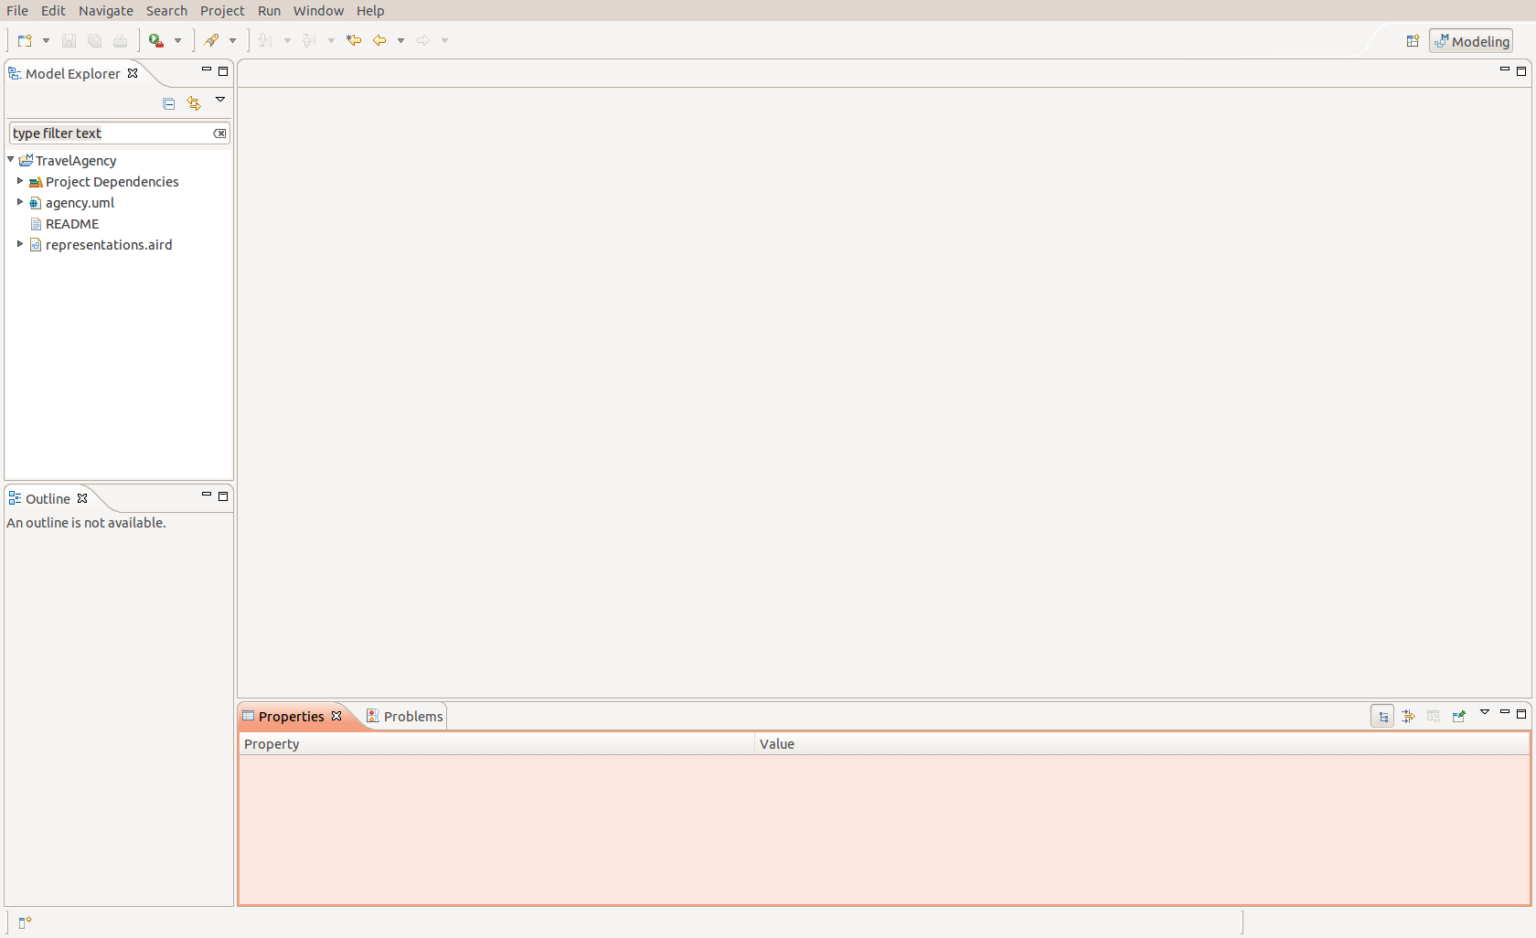Click Show Categories in the Properties view
This screenshot has height=938, width=1536.
[1381, 716]
